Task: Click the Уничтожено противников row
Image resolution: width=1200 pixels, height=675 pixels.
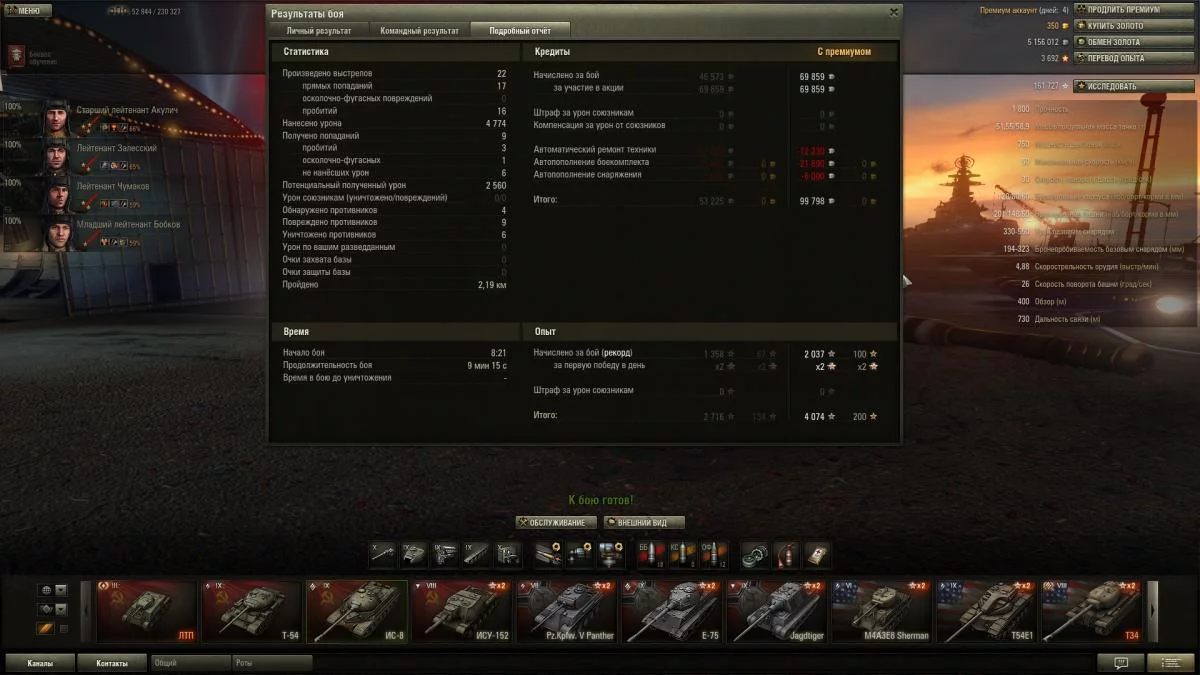Action: (x=394, y=235)
